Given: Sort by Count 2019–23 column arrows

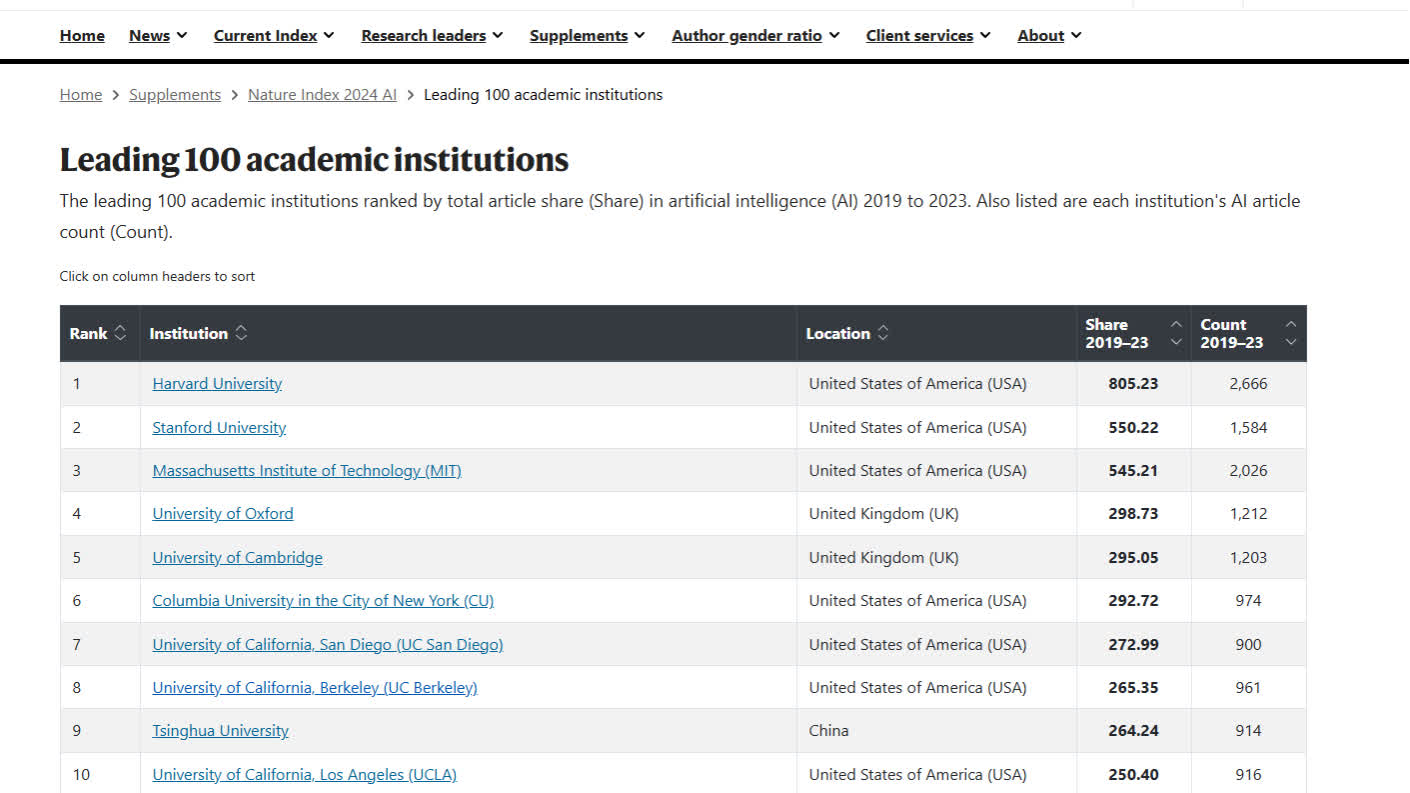Looking at the screenshot, I should [1290, 334].
